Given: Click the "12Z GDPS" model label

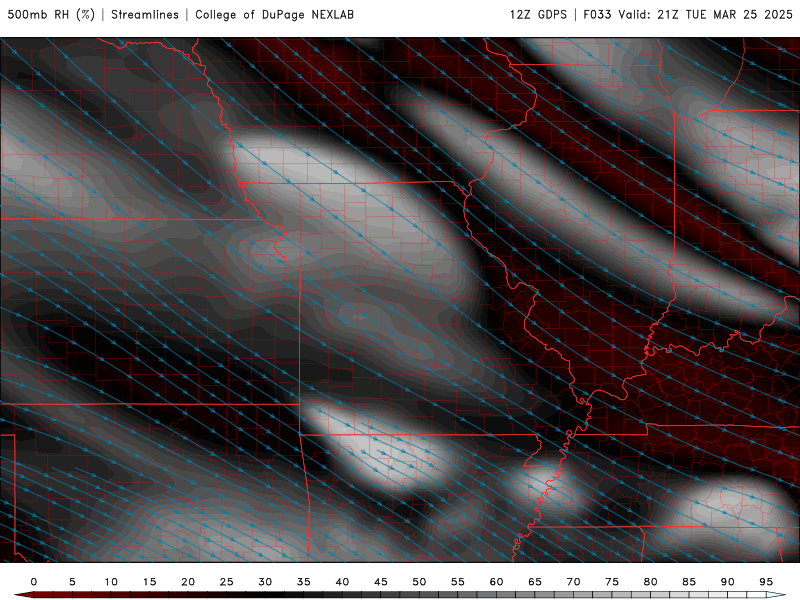Looking at the screenshot, I should [538, 14].
